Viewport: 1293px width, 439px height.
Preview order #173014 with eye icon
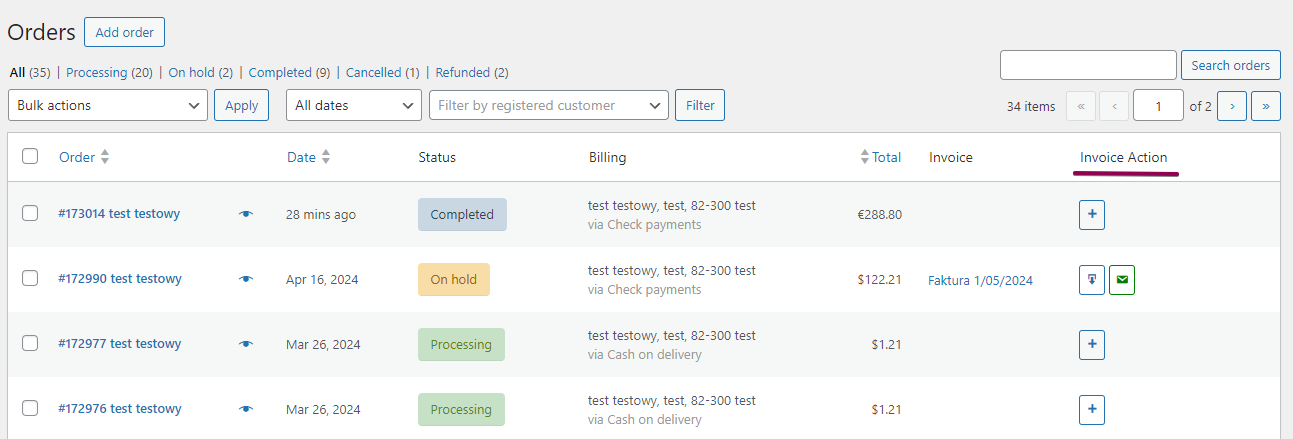click(x=246, y=214)
